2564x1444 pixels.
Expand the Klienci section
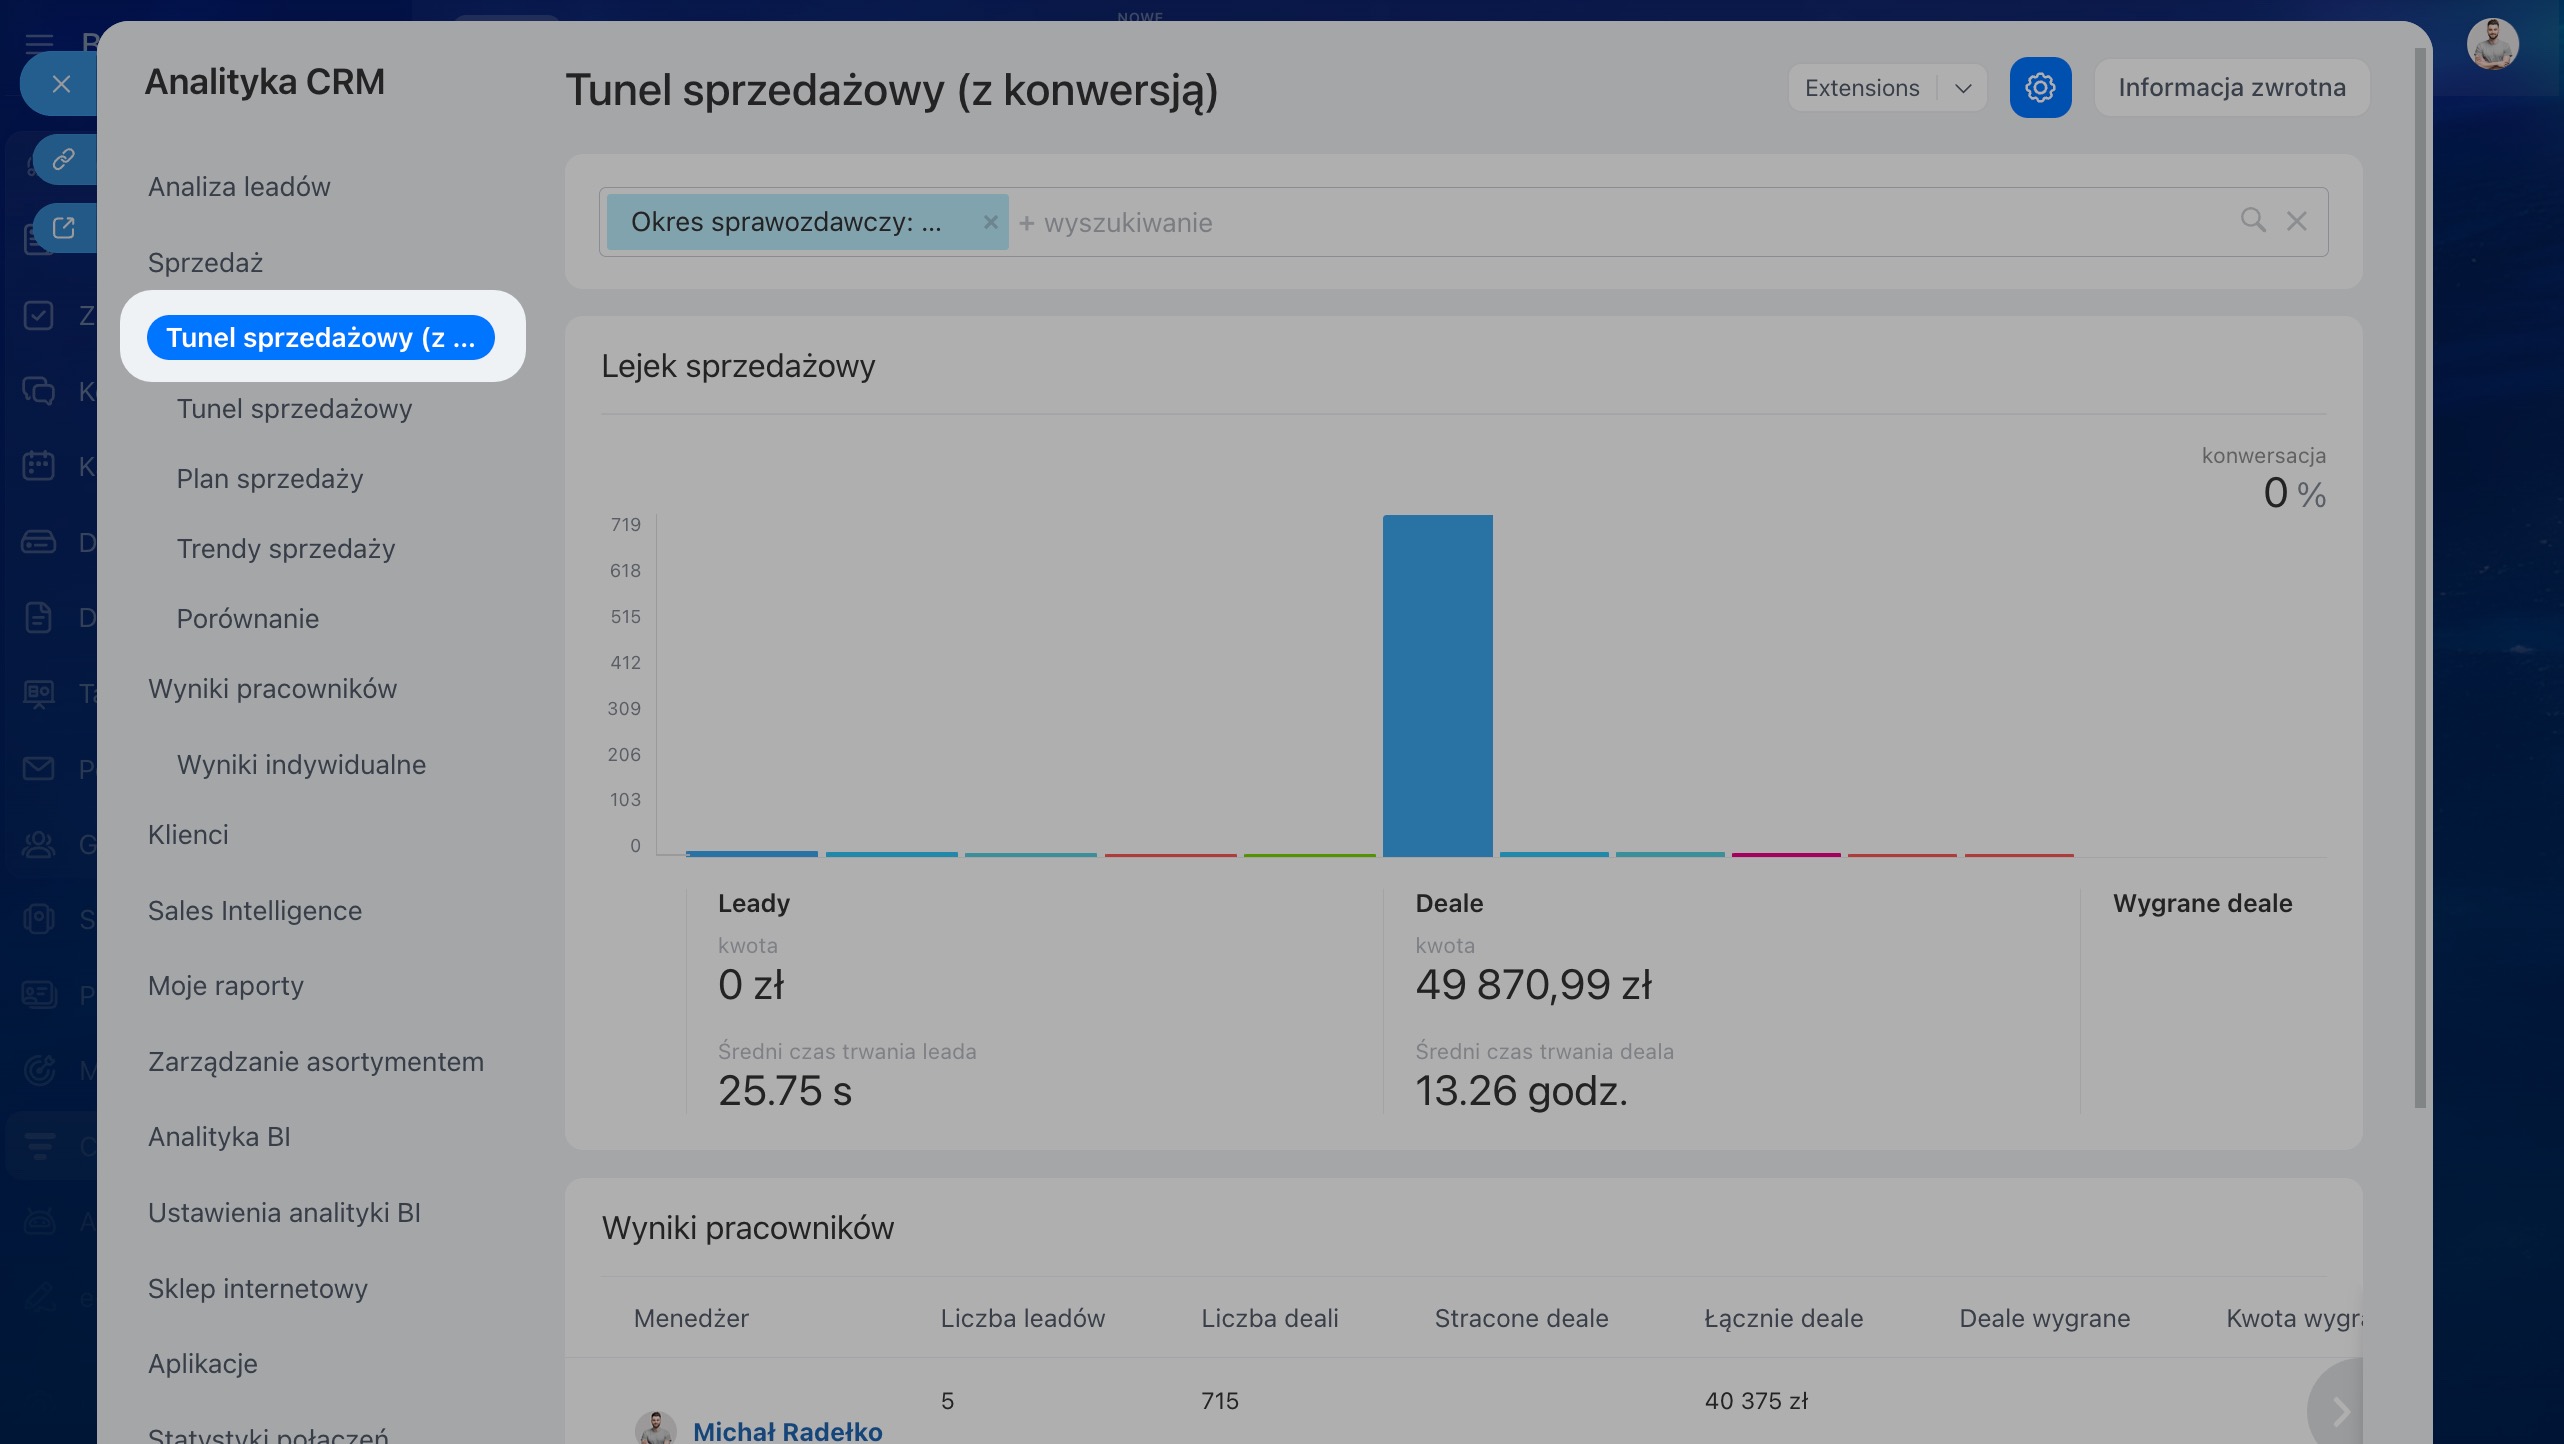point(188,835)
